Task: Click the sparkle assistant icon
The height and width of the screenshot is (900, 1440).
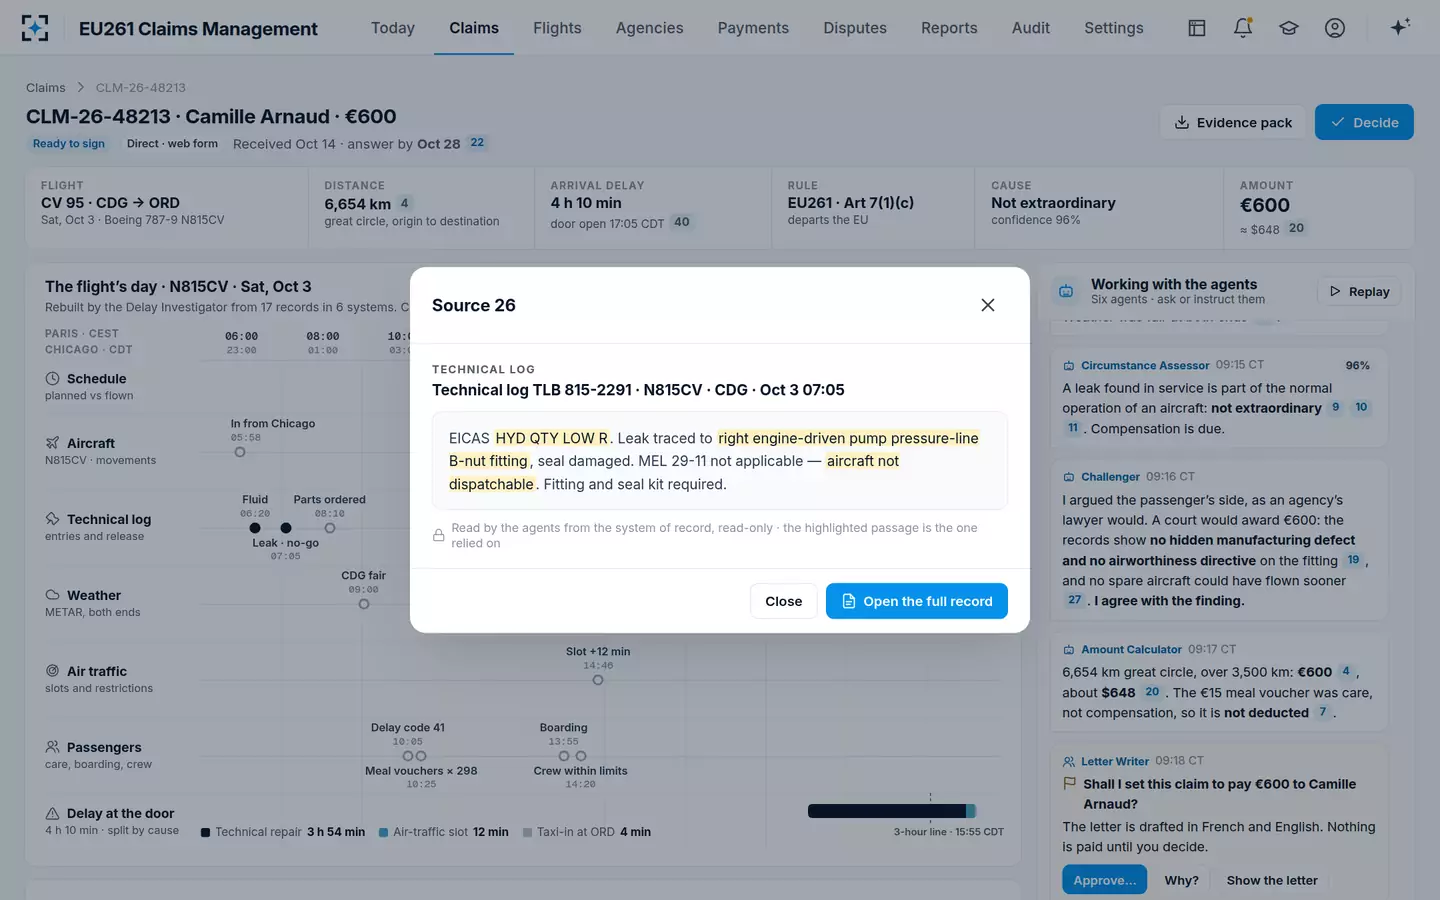Action: coord(1400,27)
